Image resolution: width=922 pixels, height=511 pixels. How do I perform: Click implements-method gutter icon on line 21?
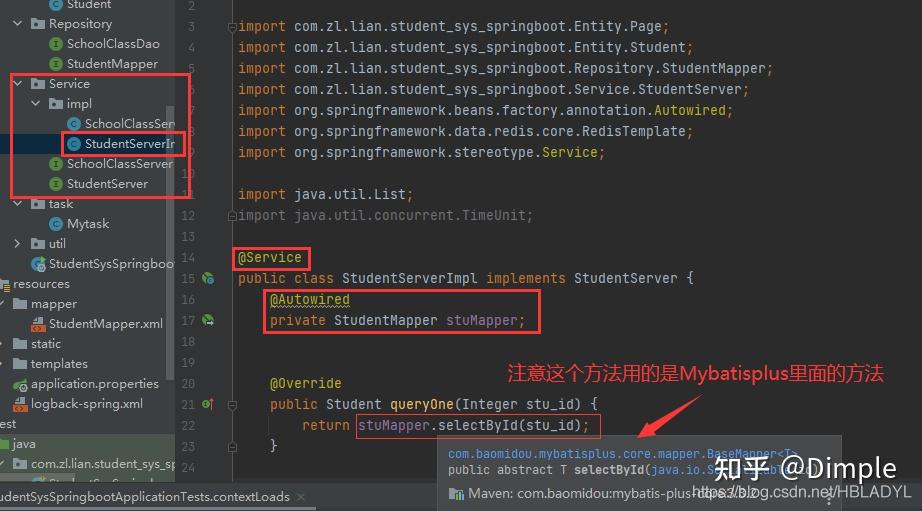(208, 404)
